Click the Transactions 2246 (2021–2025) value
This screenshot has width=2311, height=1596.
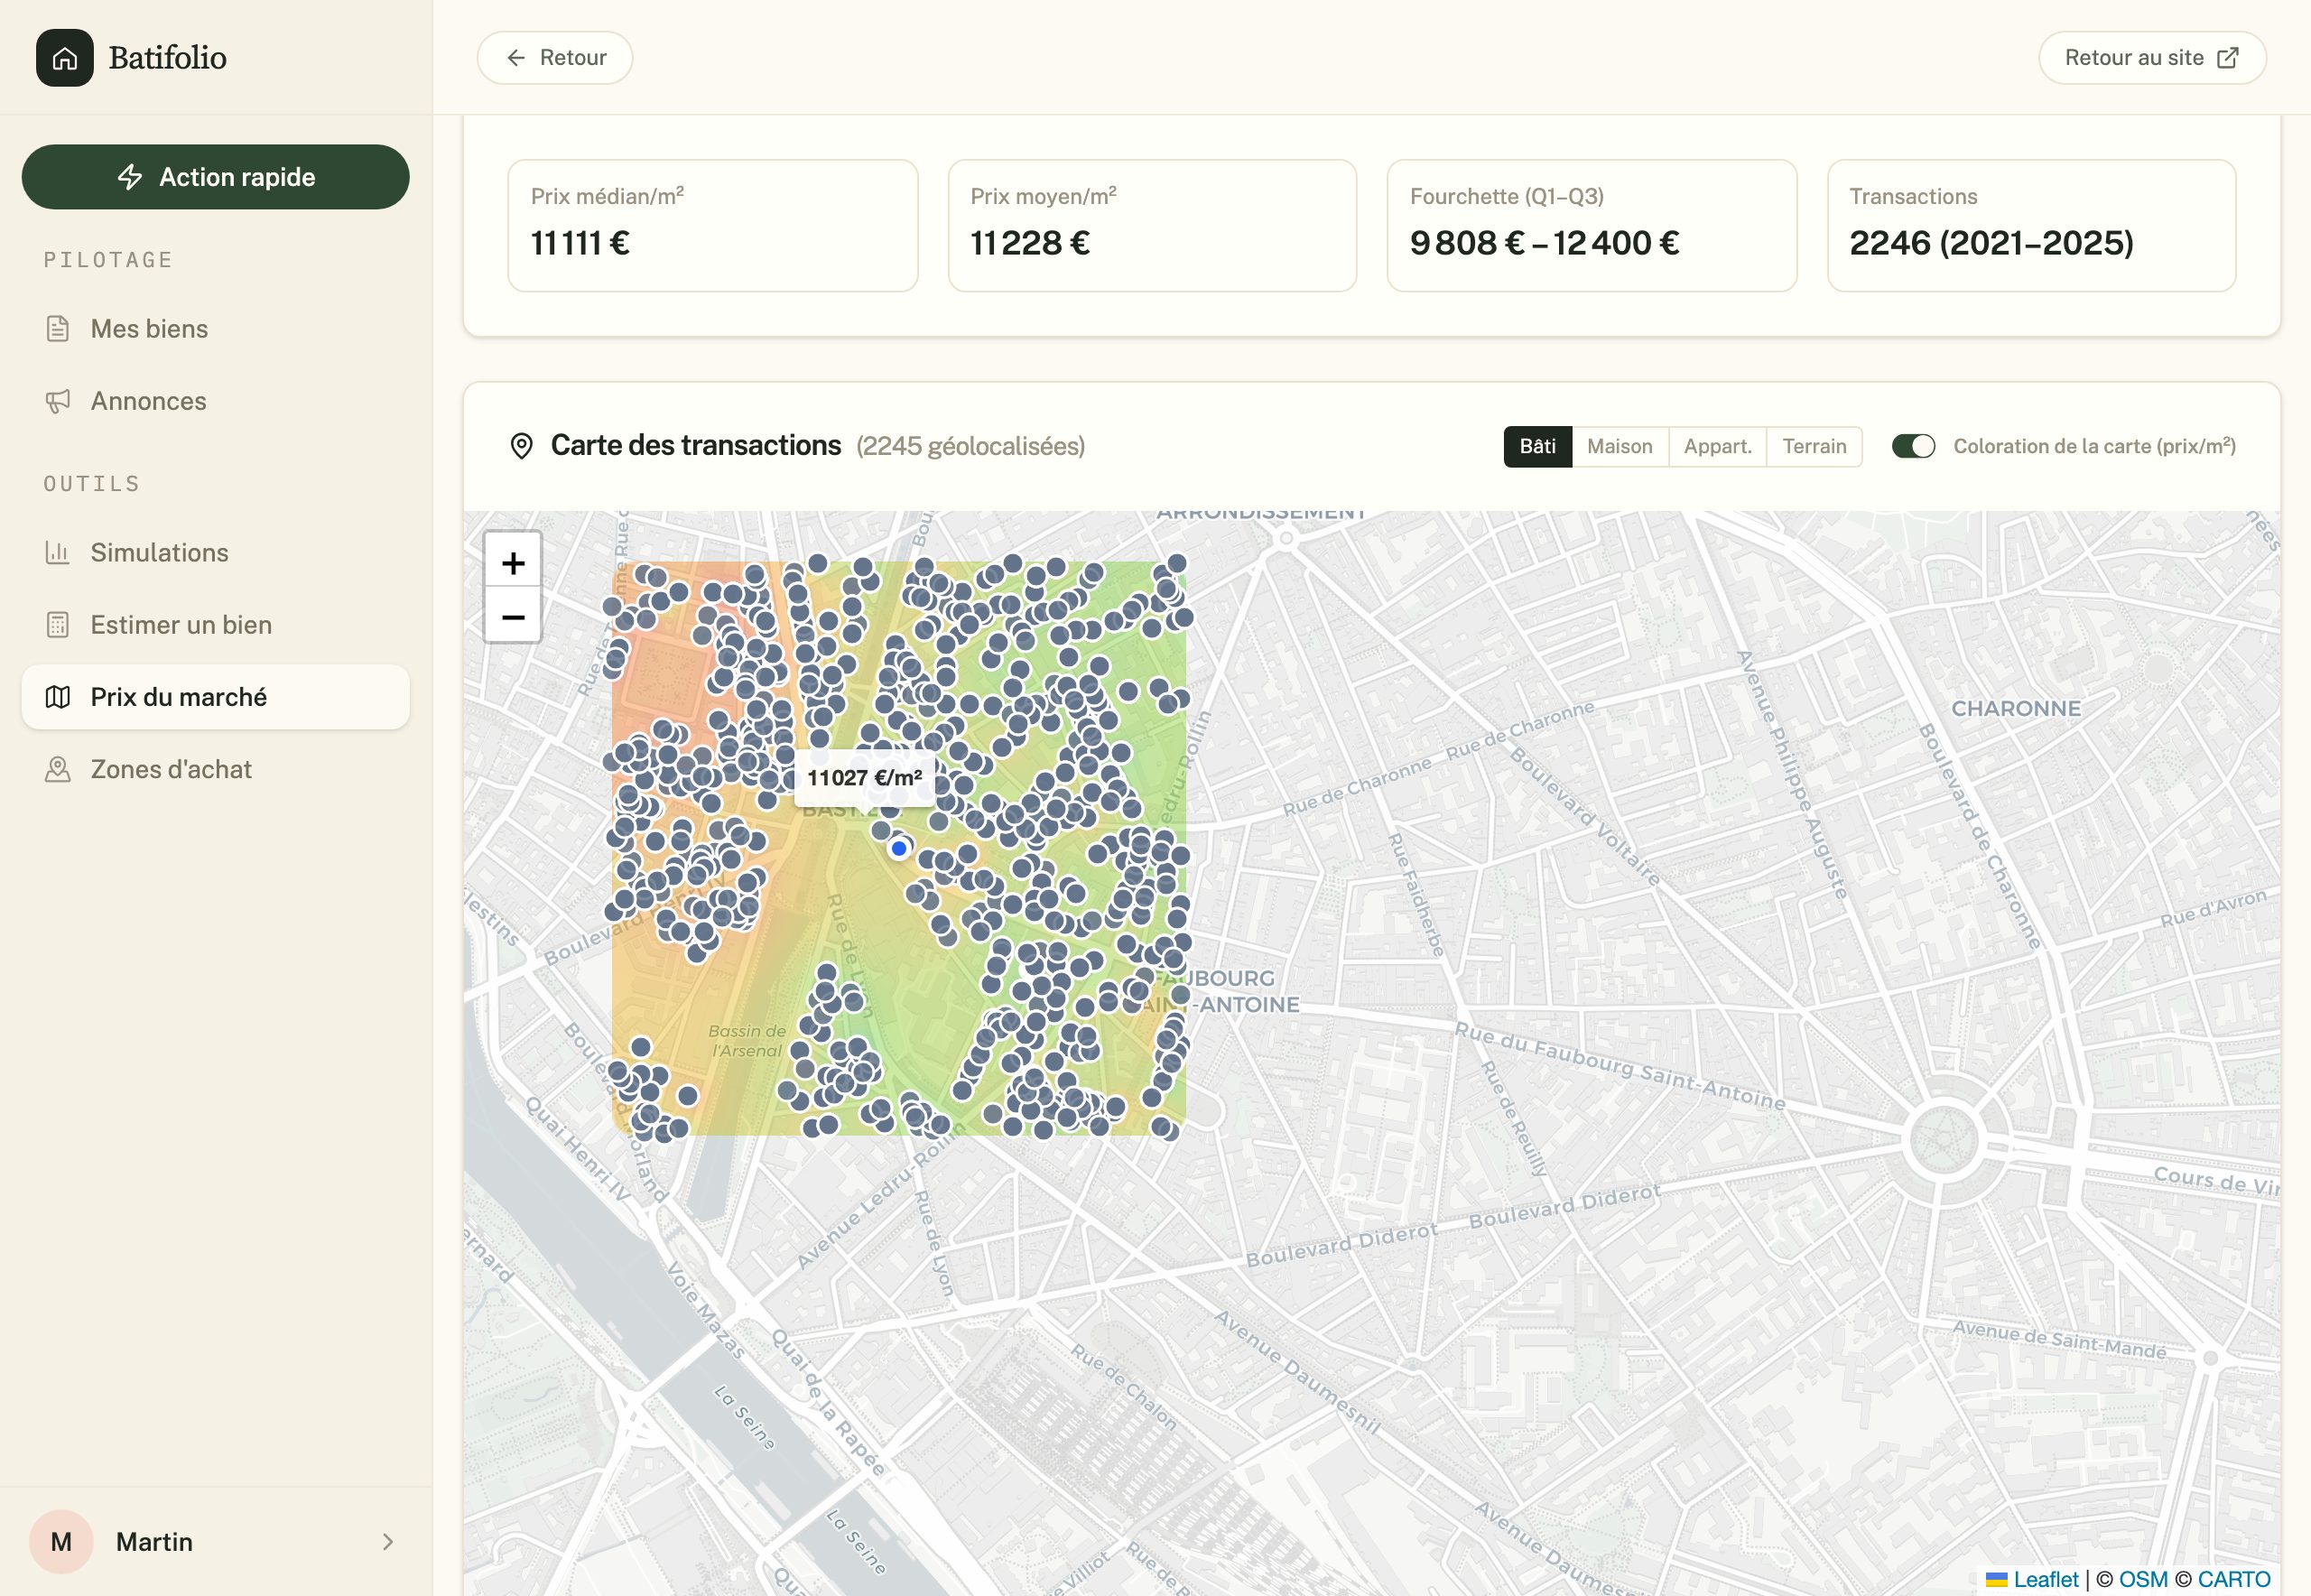point(1992,243)
